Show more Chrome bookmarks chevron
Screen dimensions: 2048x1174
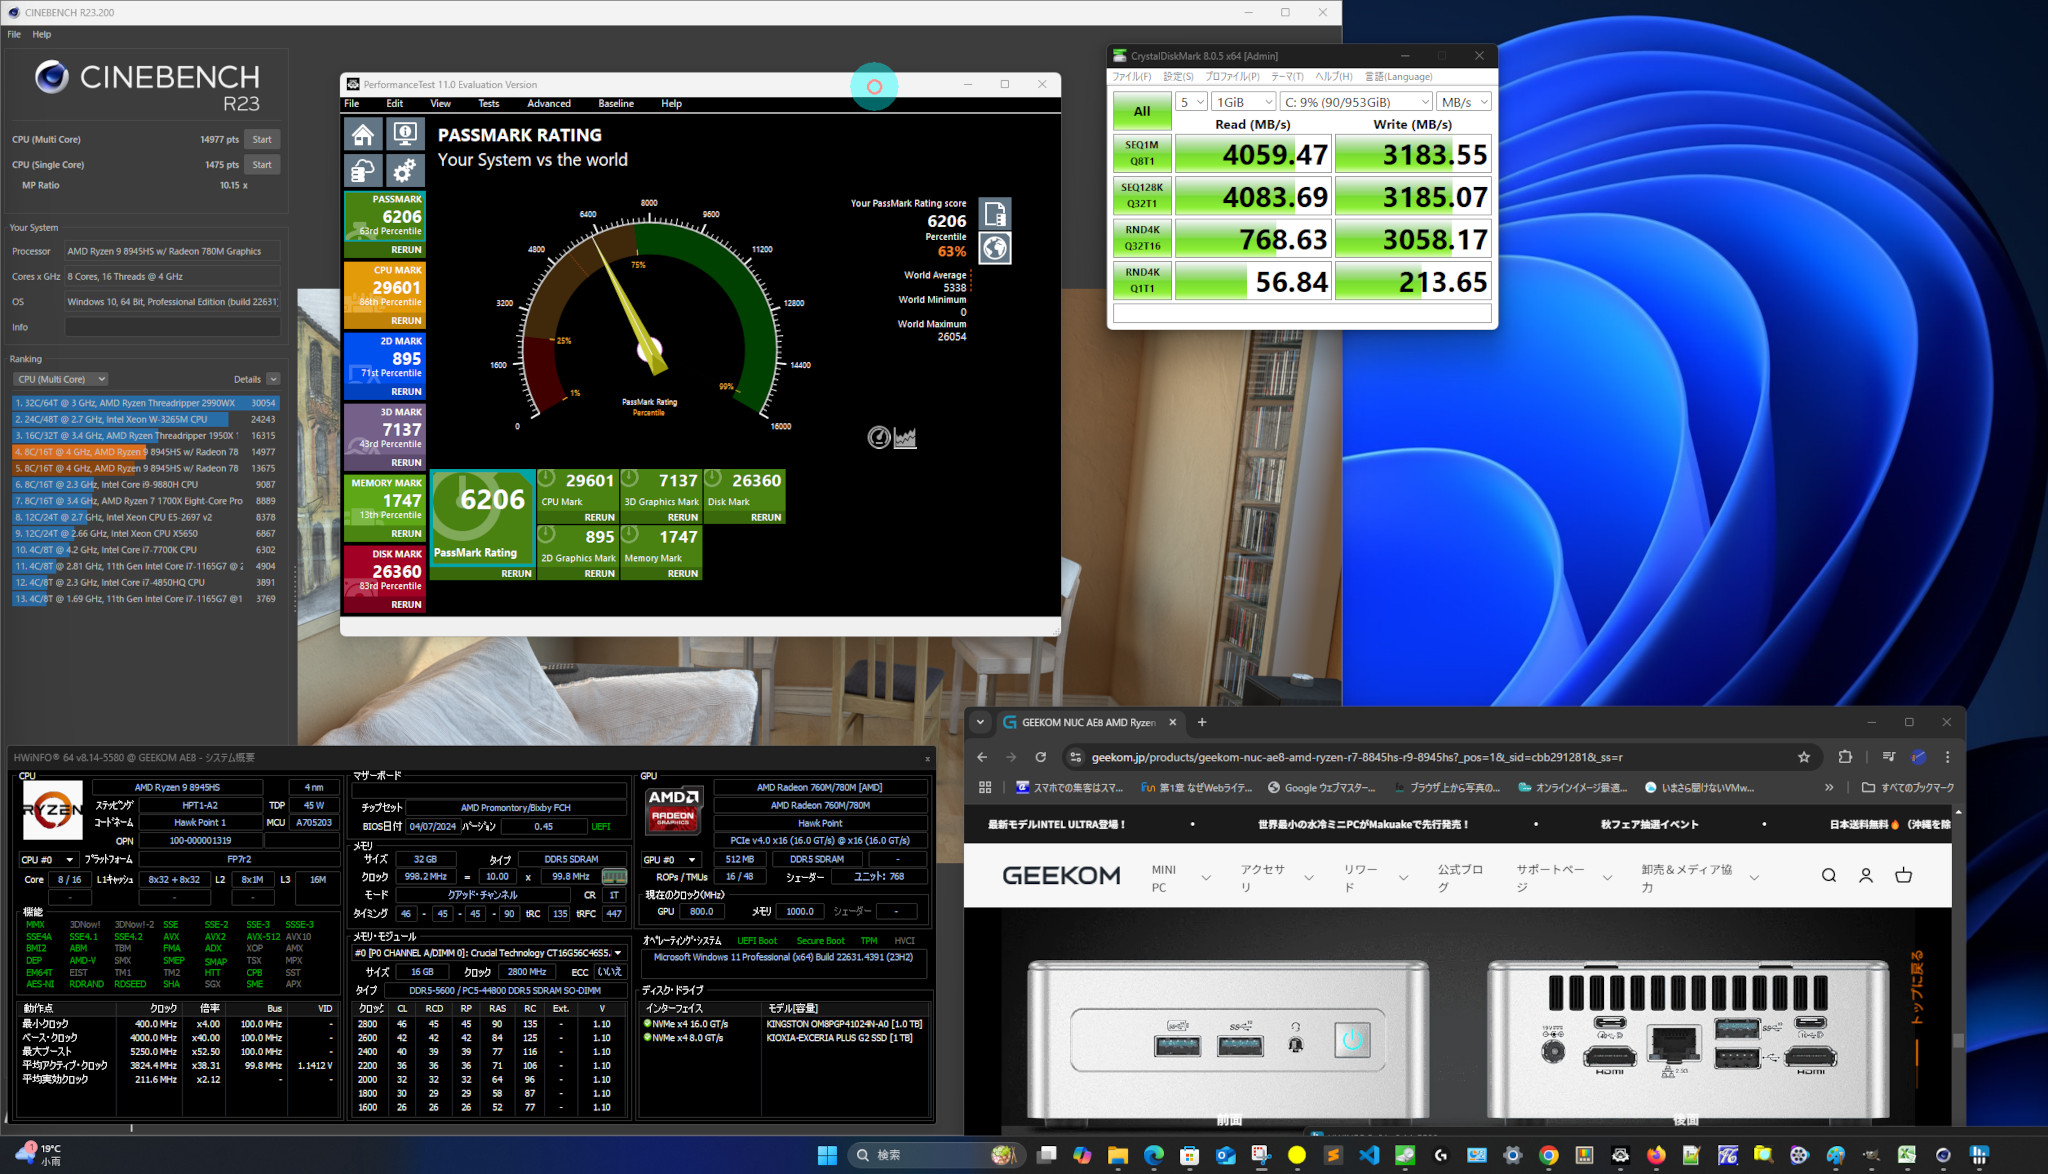coord(1829,787)
